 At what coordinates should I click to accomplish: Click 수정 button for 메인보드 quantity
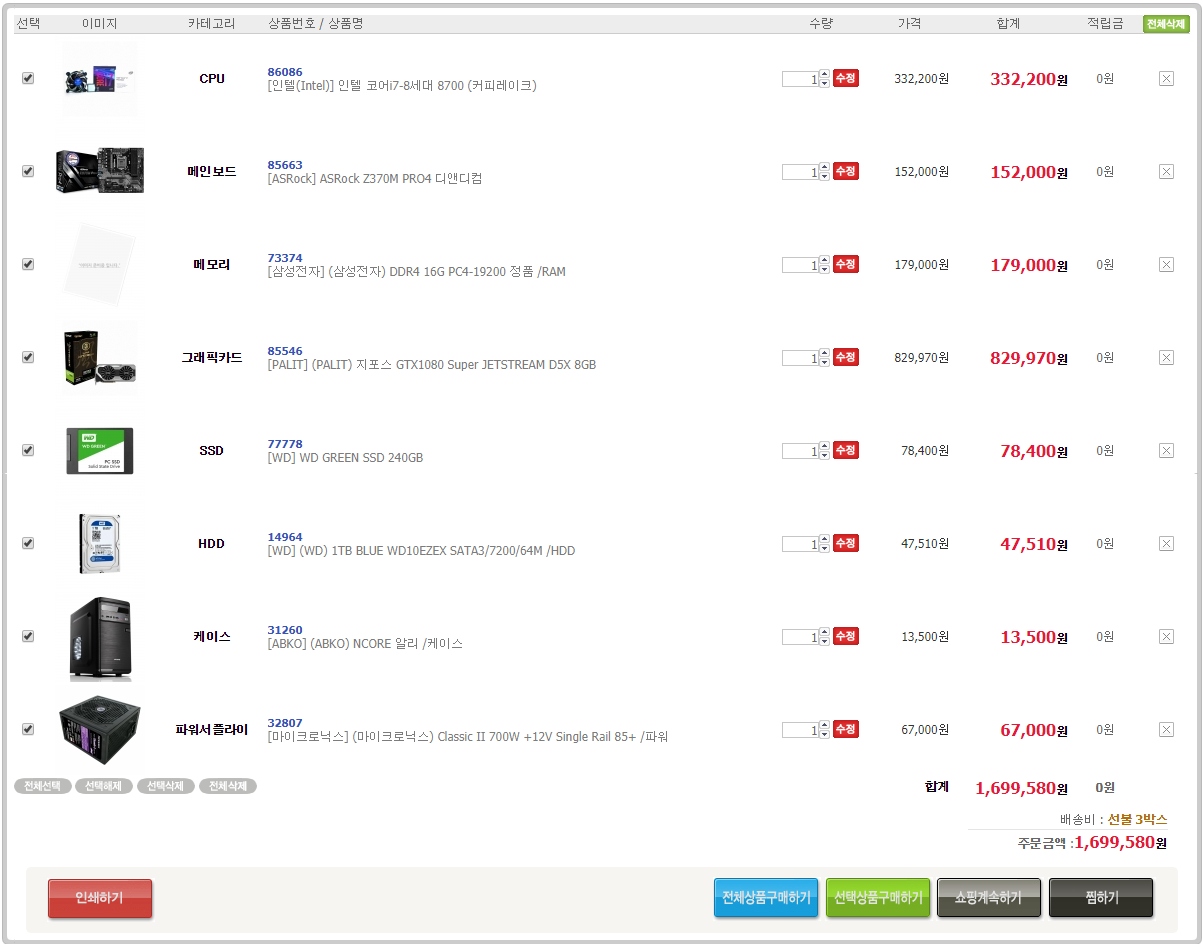[x=846, y=171]
